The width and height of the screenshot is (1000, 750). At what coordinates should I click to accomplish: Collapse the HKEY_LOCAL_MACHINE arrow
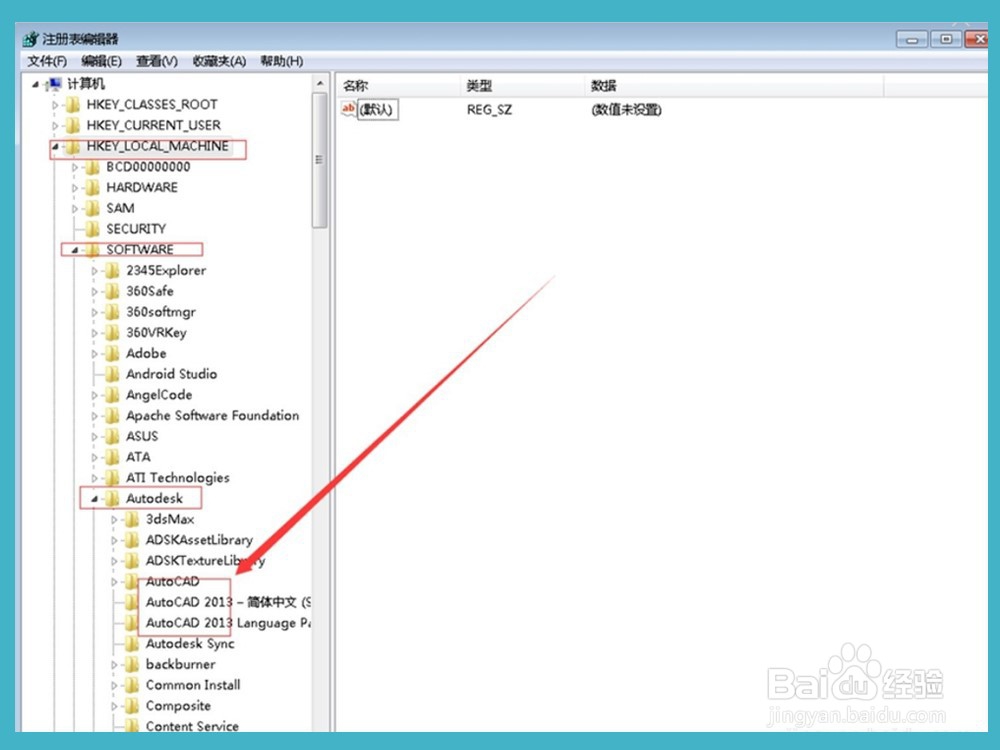(x=55, y=147)
